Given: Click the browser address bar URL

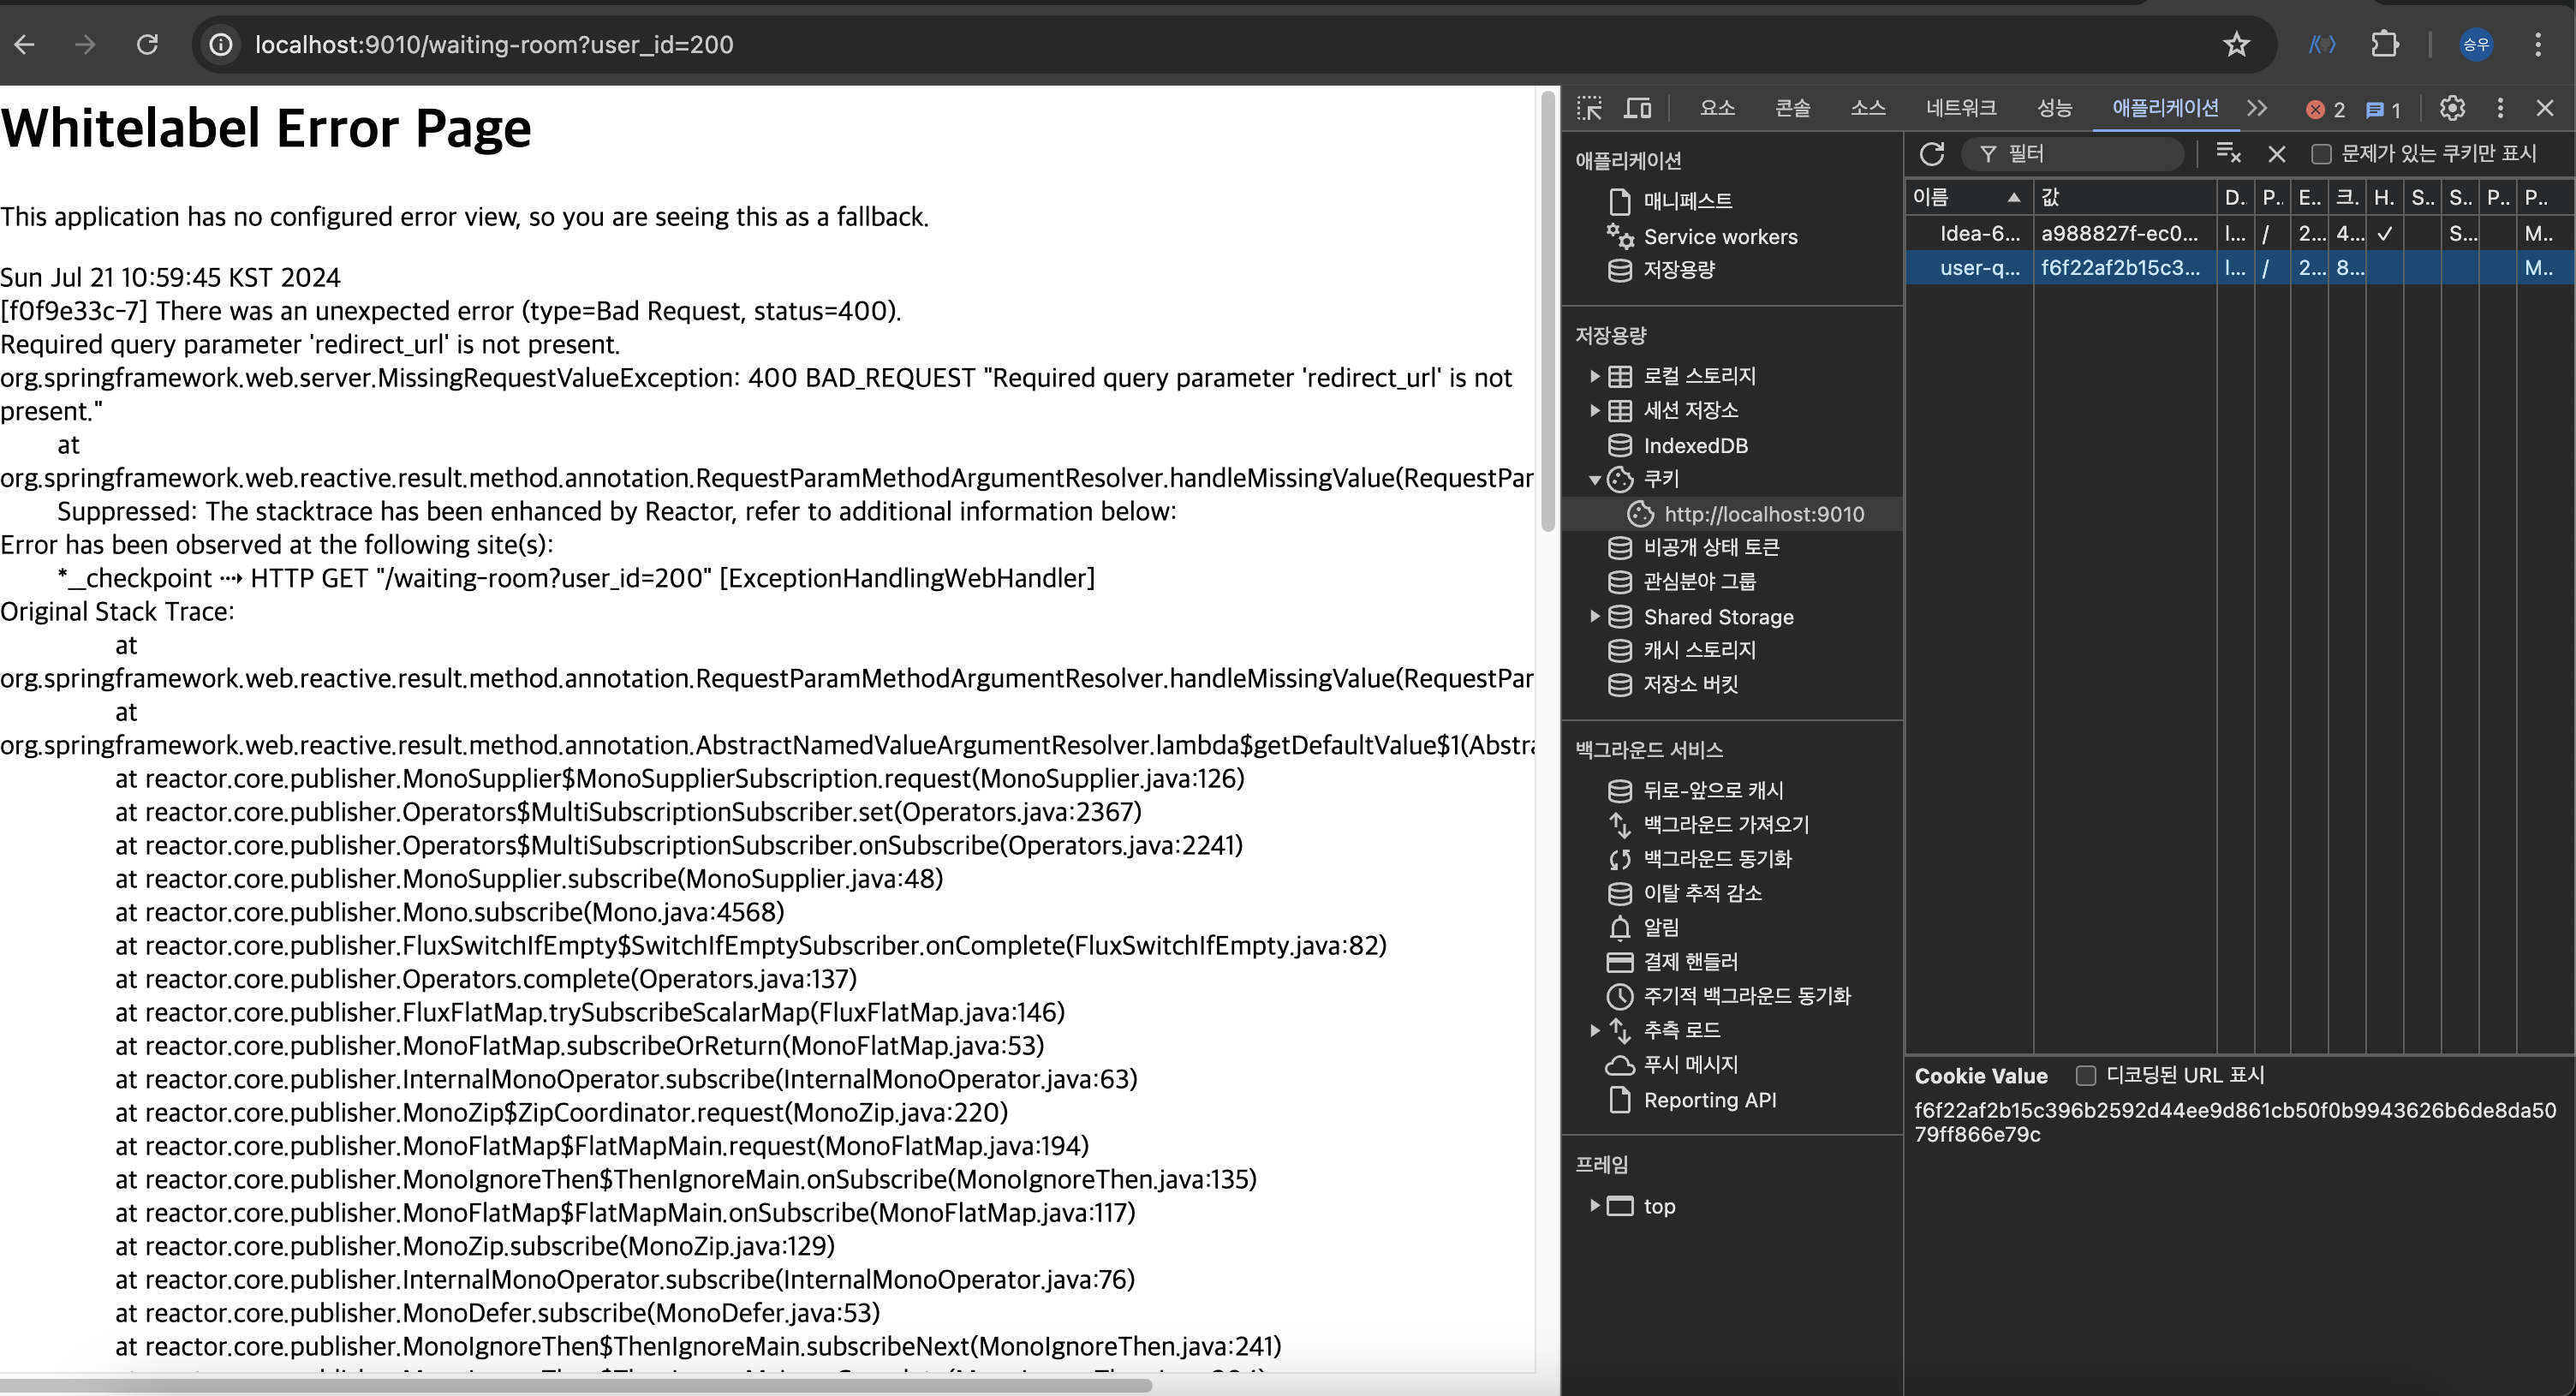Looking at the screenshot, I should coord(494,44).
